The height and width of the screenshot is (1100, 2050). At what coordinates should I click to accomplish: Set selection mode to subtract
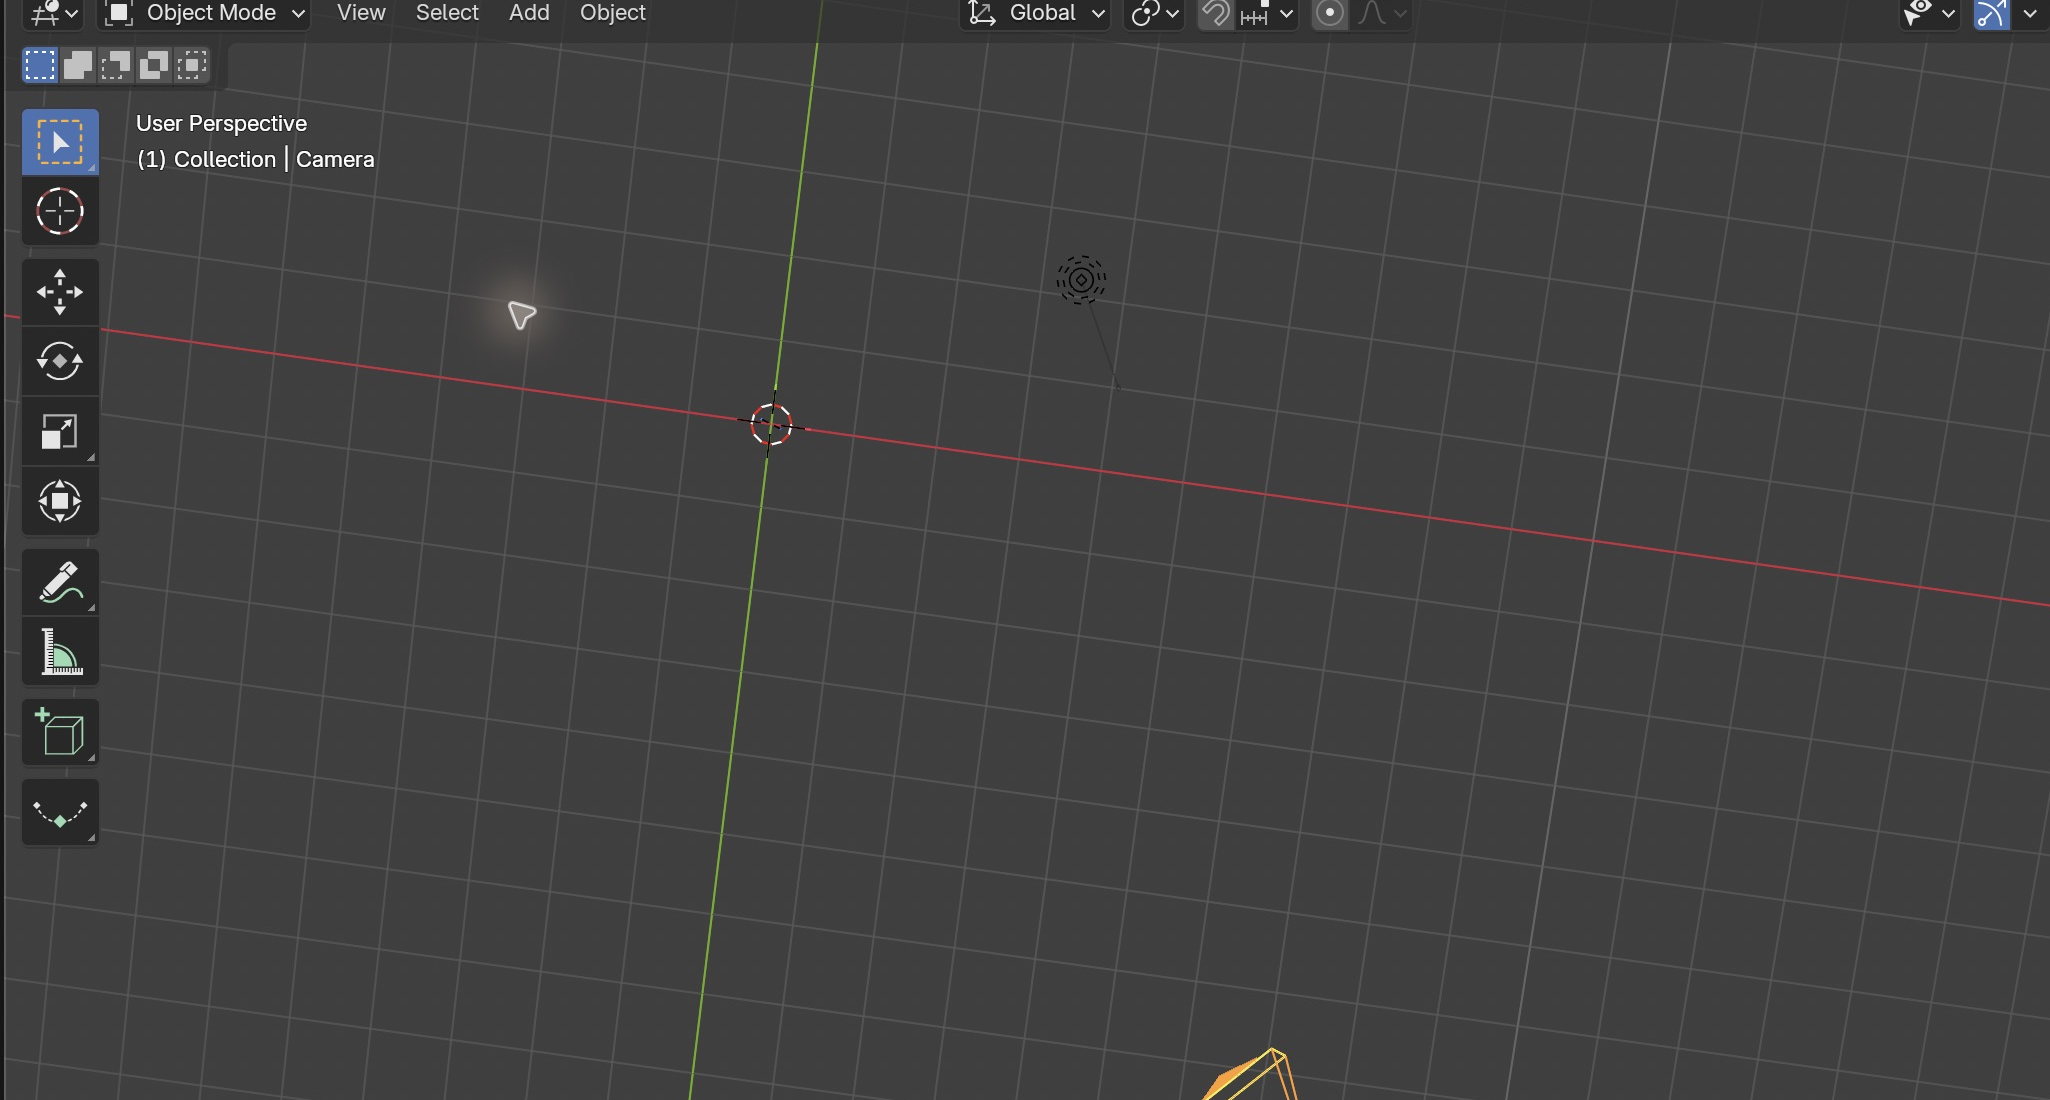point(116,66)
